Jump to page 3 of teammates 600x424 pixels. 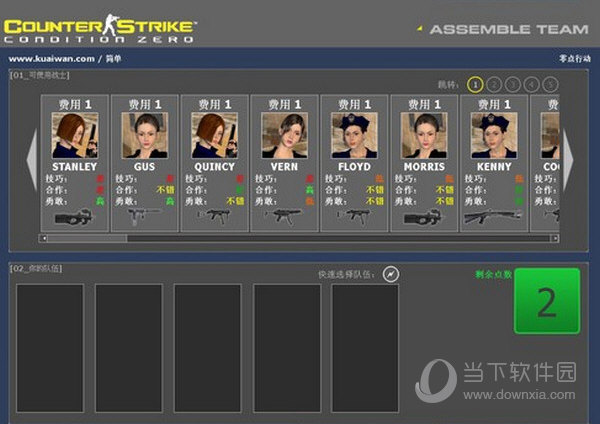(x=513, y=85)
